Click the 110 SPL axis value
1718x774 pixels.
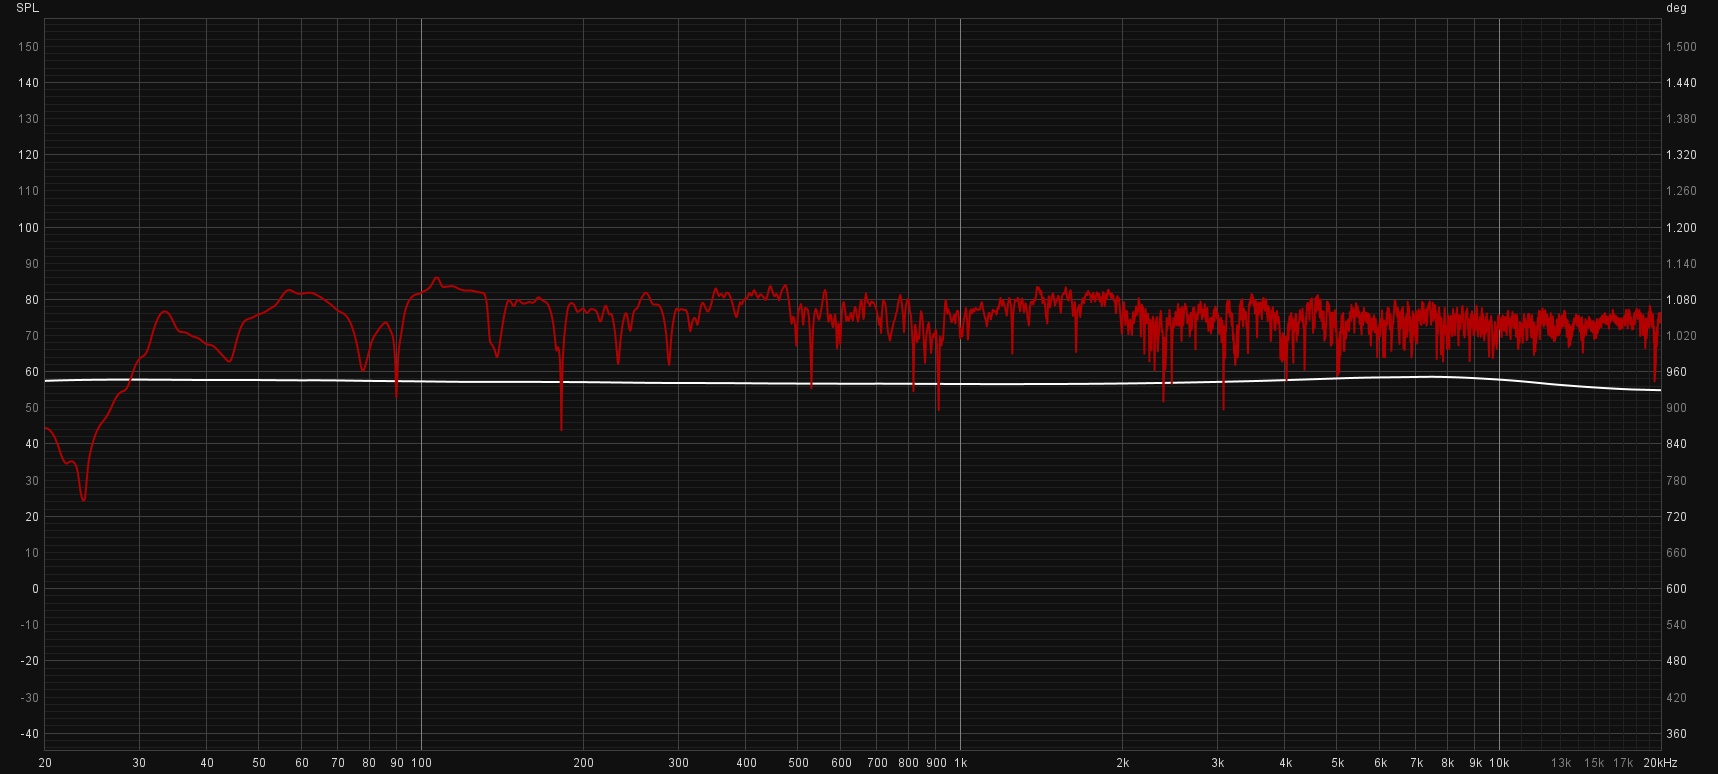pyautogui.click(x=28, y=191)
